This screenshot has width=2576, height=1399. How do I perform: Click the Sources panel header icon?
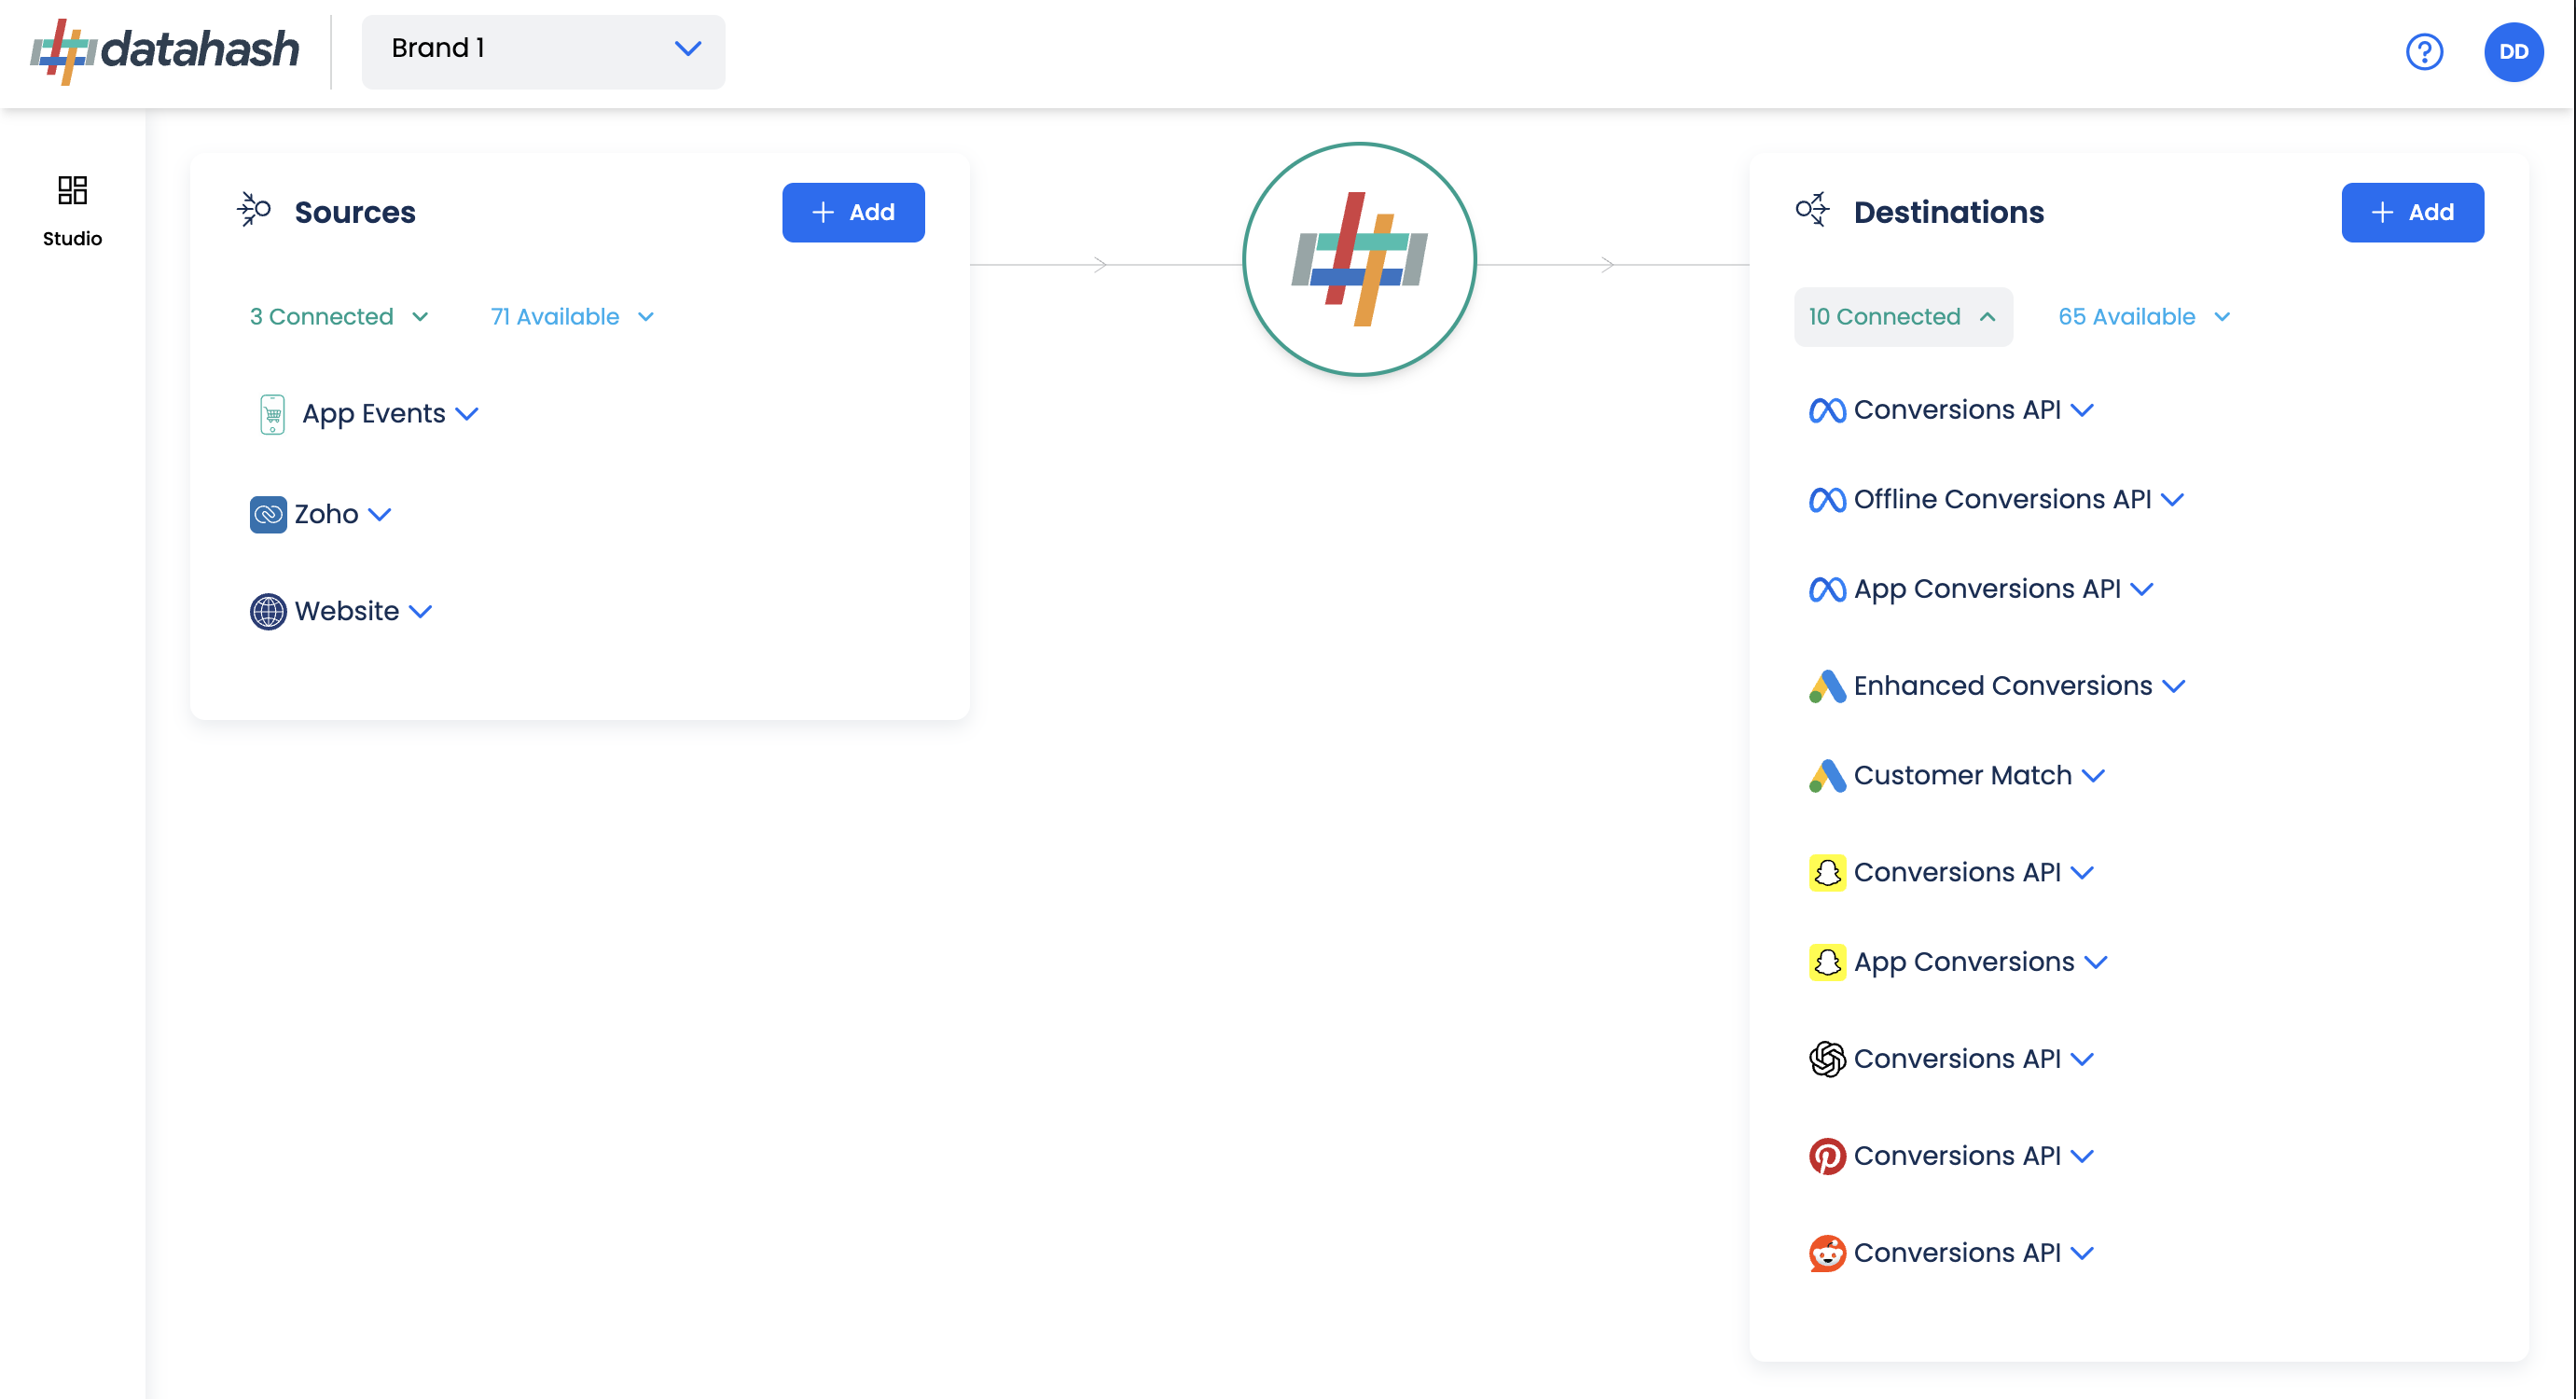click(x=254, y=210)
